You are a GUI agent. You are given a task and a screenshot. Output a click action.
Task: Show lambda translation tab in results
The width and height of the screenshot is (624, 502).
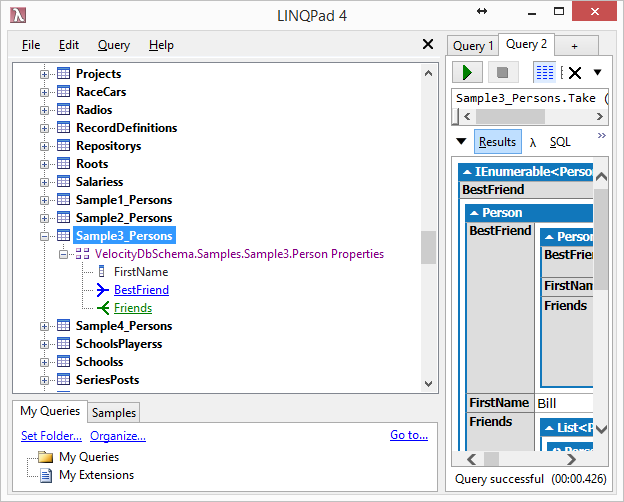pyautogui.click(x=533, y=143)
